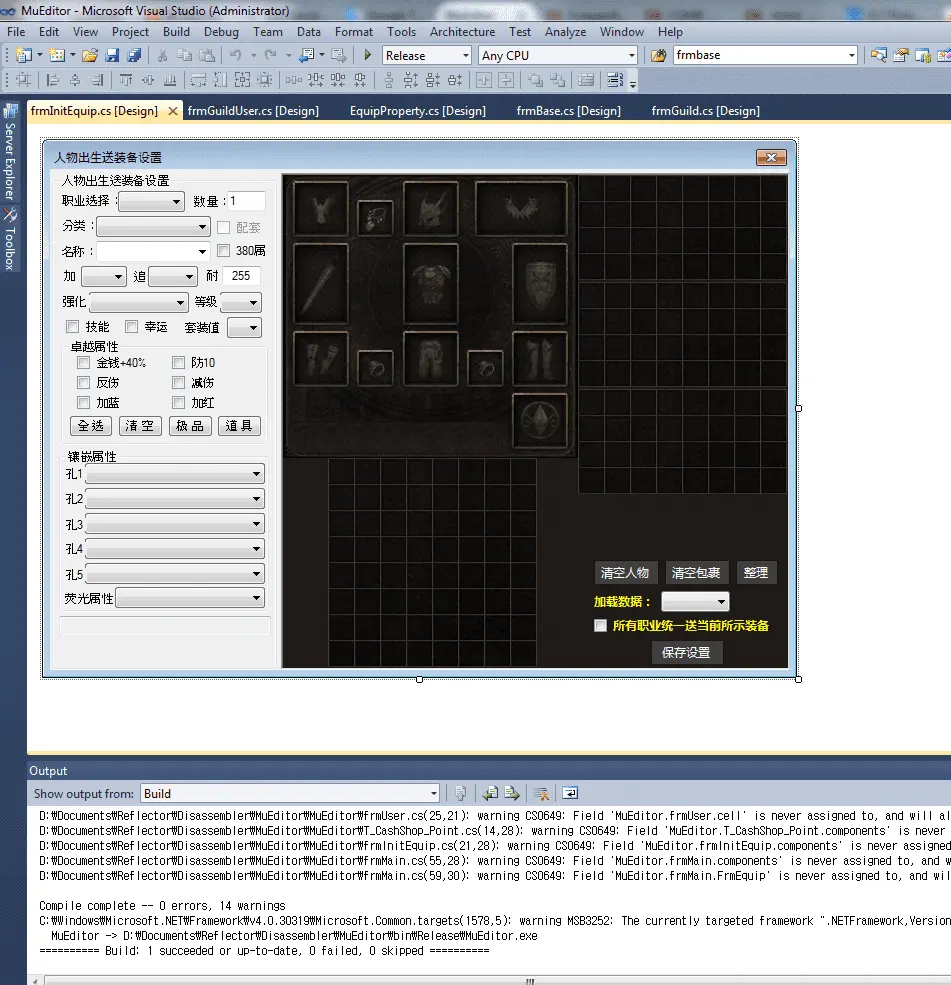951x985 pixels.
Task: Check the 金钱+40% option
Action: [84, 362]
